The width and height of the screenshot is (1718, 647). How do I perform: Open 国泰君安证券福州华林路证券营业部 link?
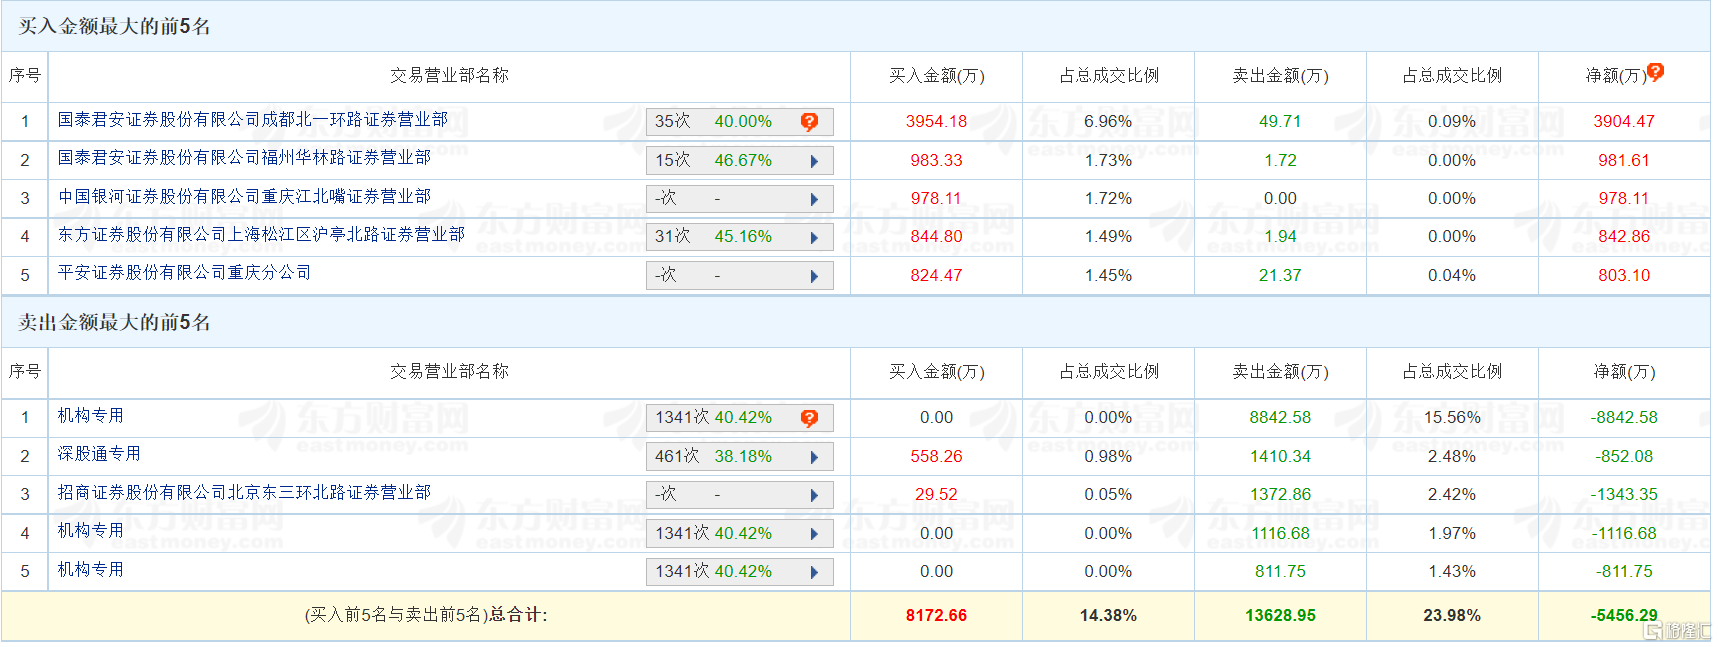244,157
